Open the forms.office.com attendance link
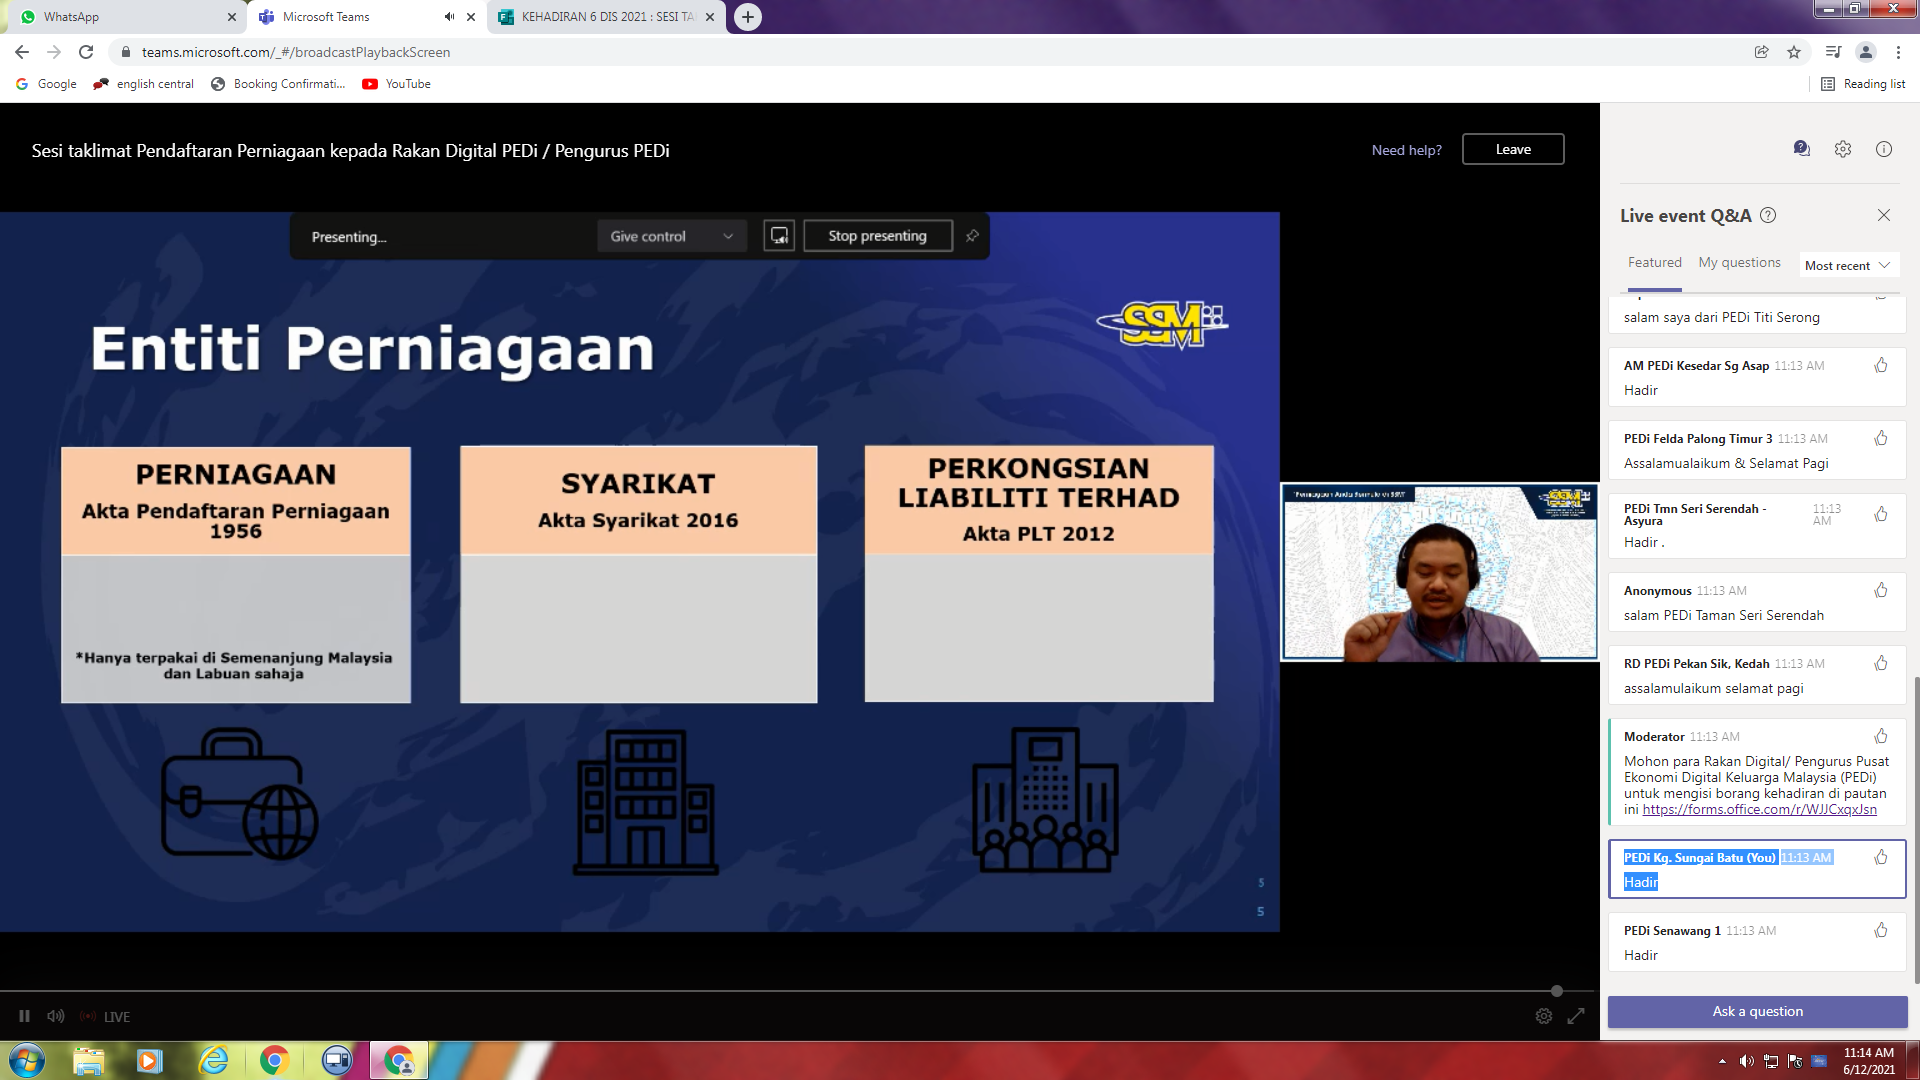The width and height of the screenshot is (1920, 1080). tap(1759, 809)
